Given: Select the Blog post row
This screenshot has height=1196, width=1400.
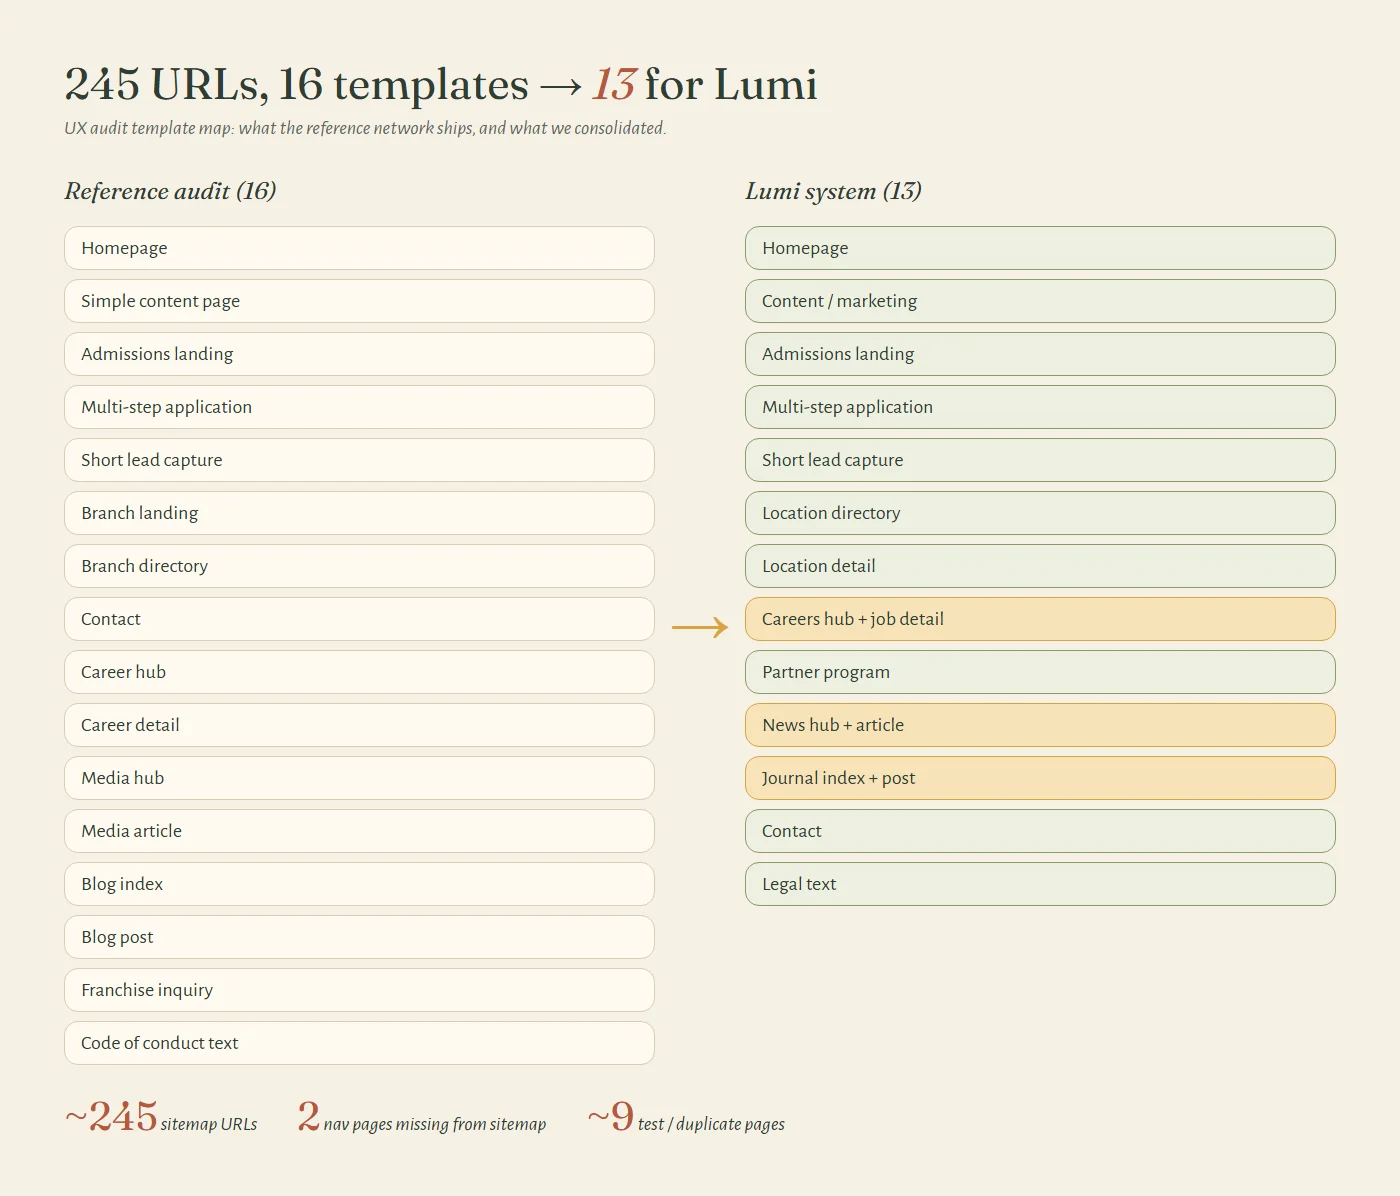Looking at the screenshot, I should pyautogui.click(x=359, y=937).
